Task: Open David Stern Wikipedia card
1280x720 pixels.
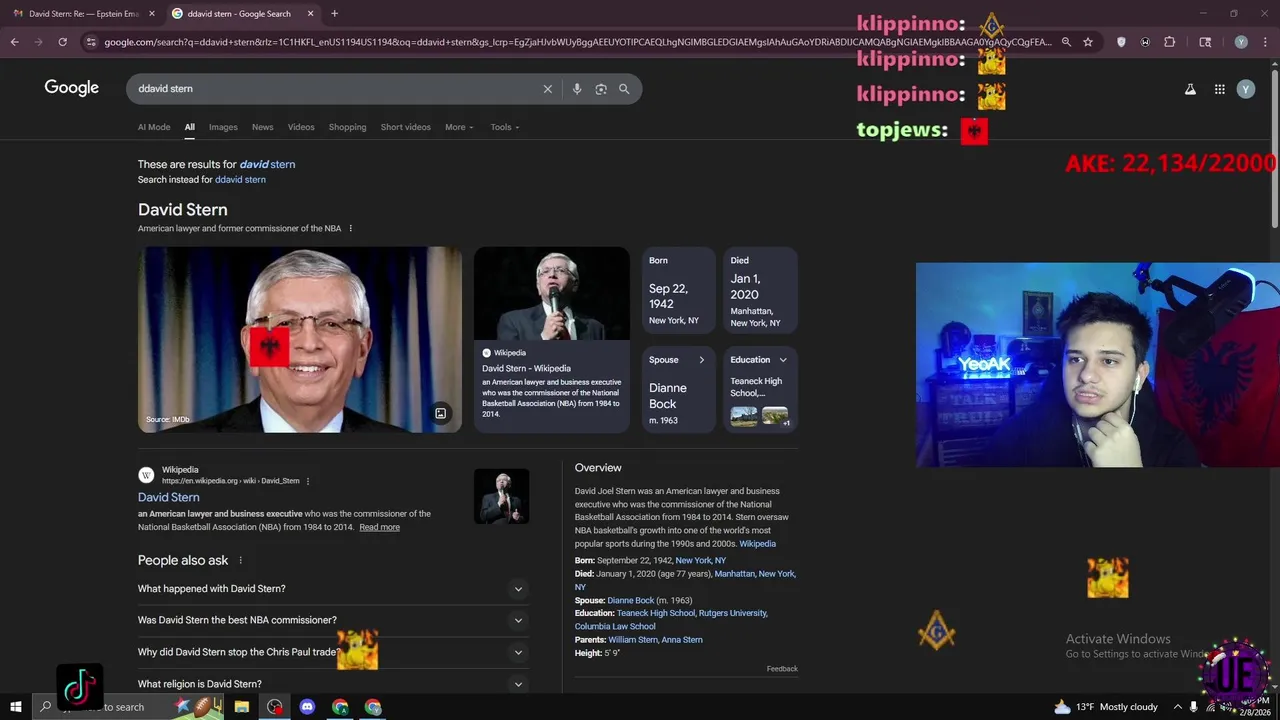Action: click(552, 340)
